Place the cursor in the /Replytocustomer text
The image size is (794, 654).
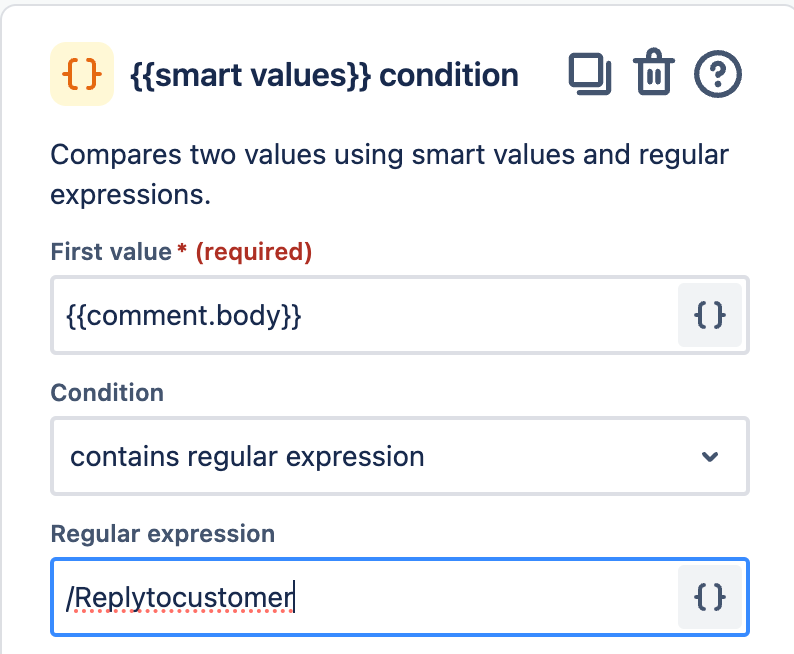[180, 598]
